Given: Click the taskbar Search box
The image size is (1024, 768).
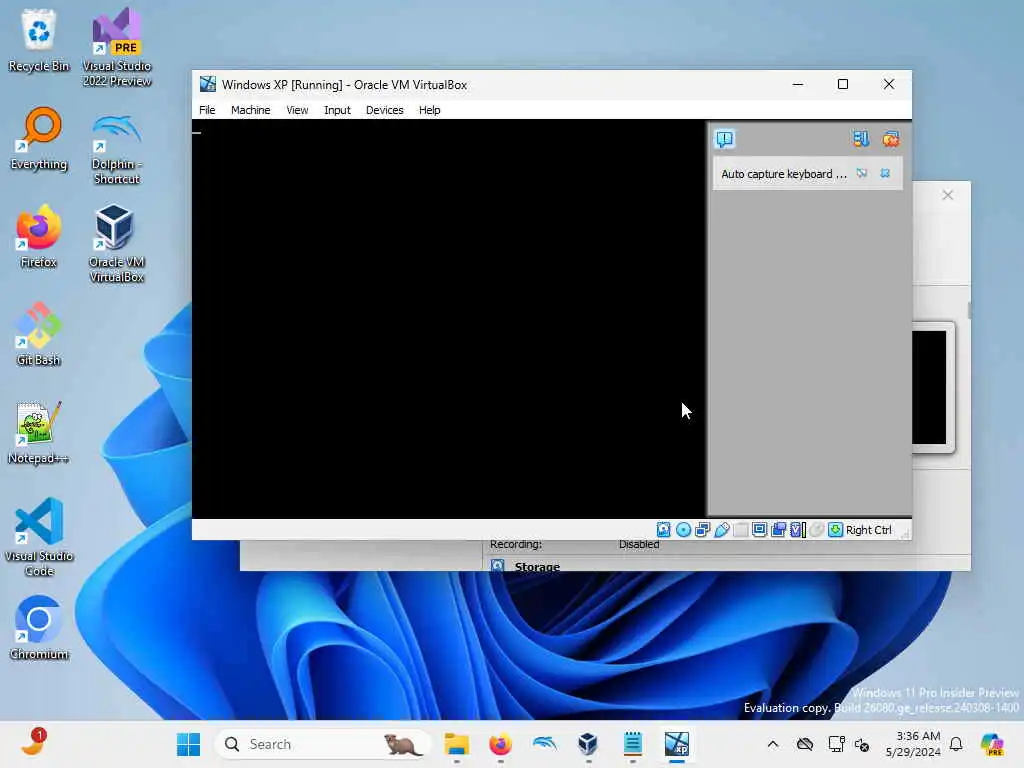Looking at the screenshot, I should [323, 744].
